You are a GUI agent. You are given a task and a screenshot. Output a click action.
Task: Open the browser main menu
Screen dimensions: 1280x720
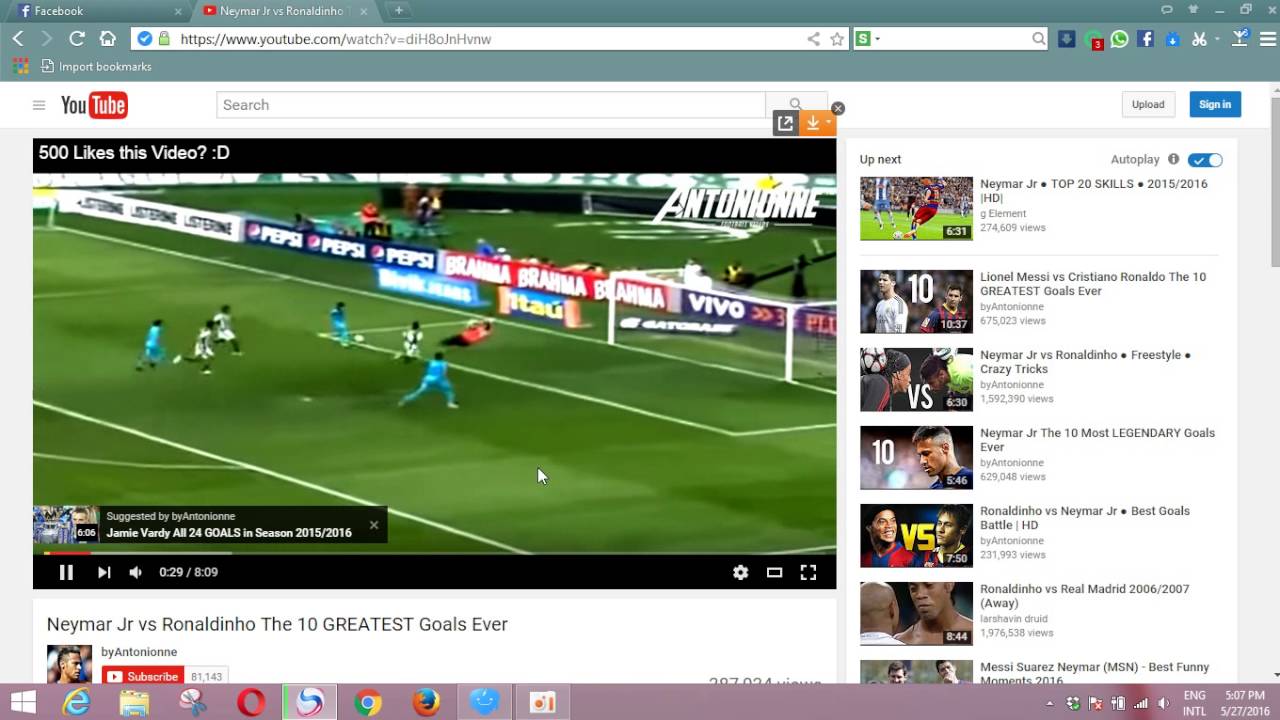pyautogui.click(x=1268, y=39)
